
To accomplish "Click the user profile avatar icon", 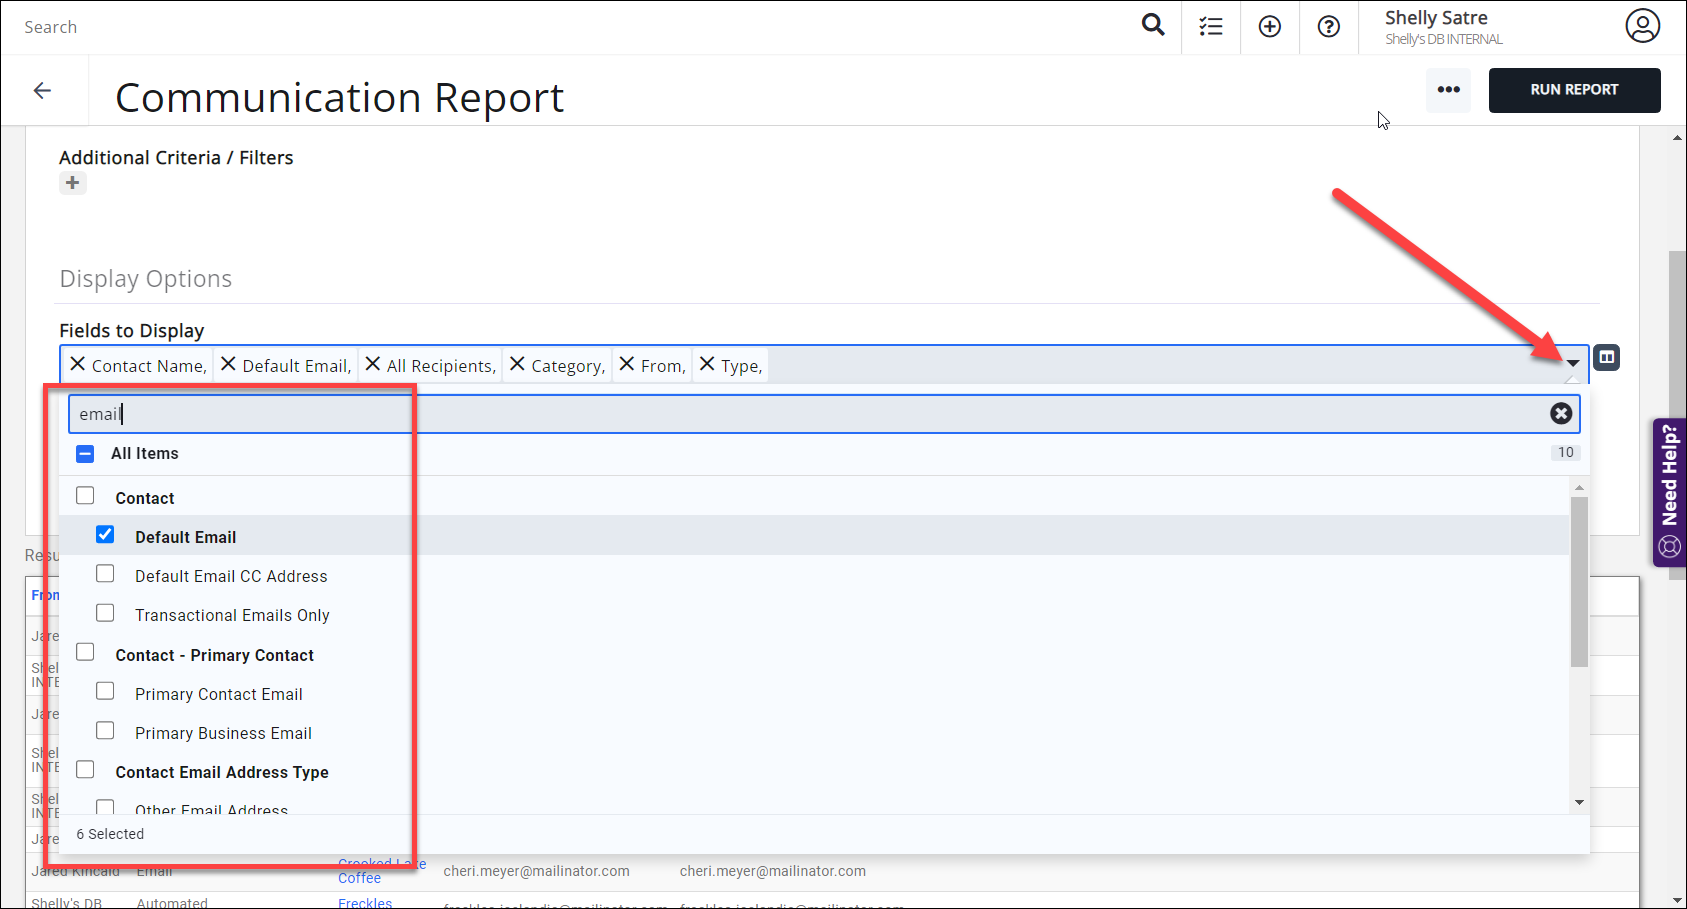I will 1643,25.
